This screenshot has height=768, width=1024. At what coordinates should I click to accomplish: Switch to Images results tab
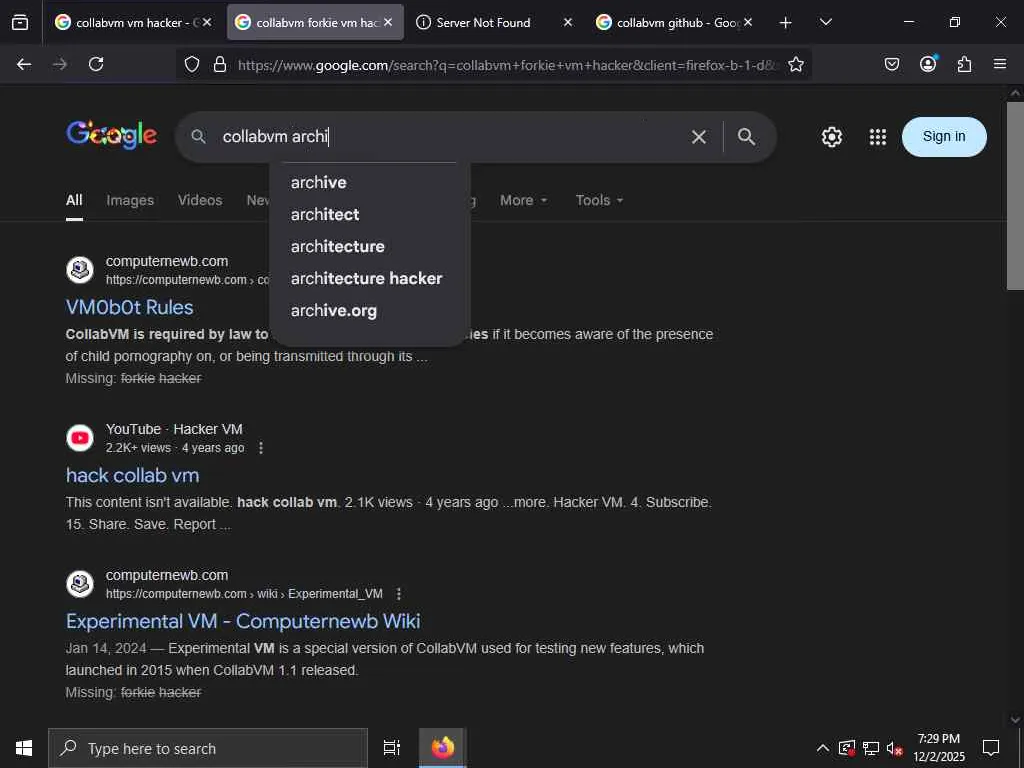130,200
